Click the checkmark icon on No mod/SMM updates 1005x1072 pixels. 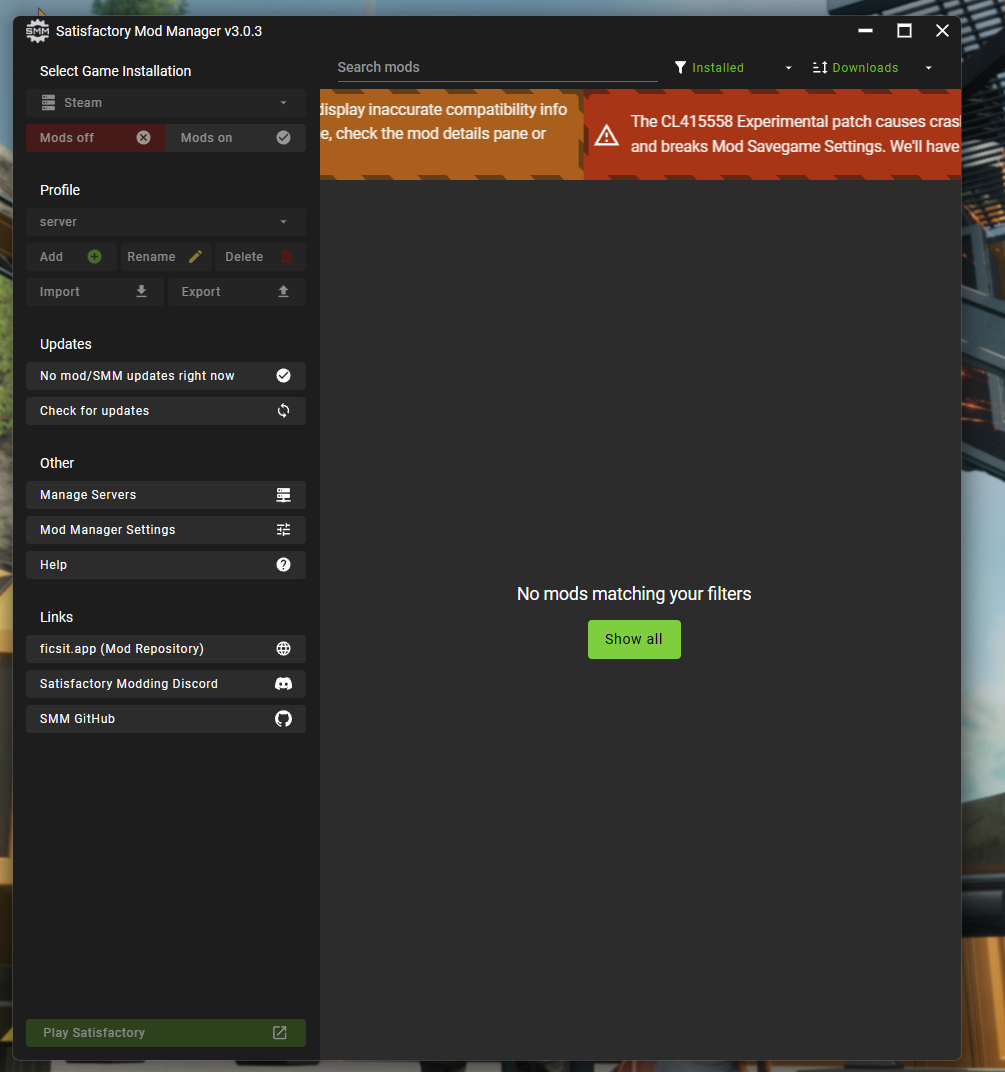[283, 375]
